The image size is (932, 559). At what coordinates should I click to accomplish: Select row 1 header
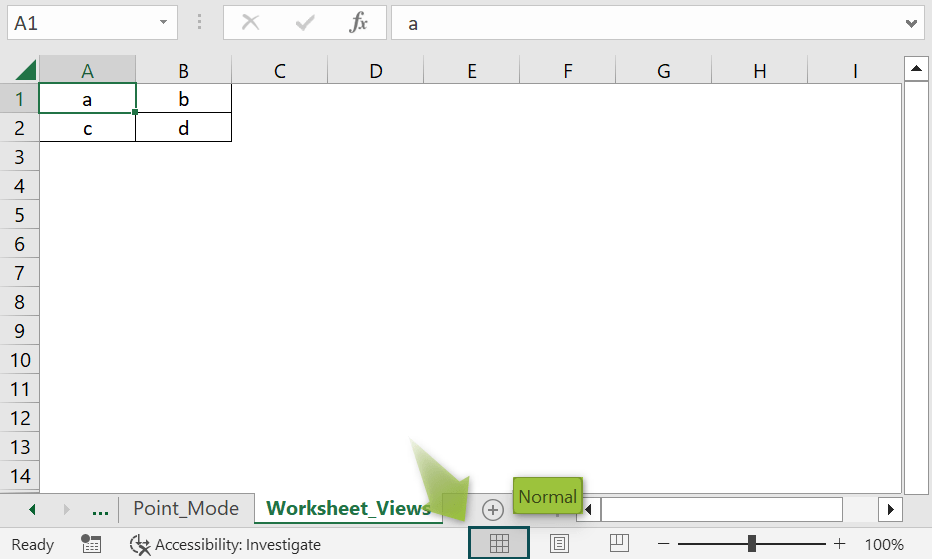(20, 99)
